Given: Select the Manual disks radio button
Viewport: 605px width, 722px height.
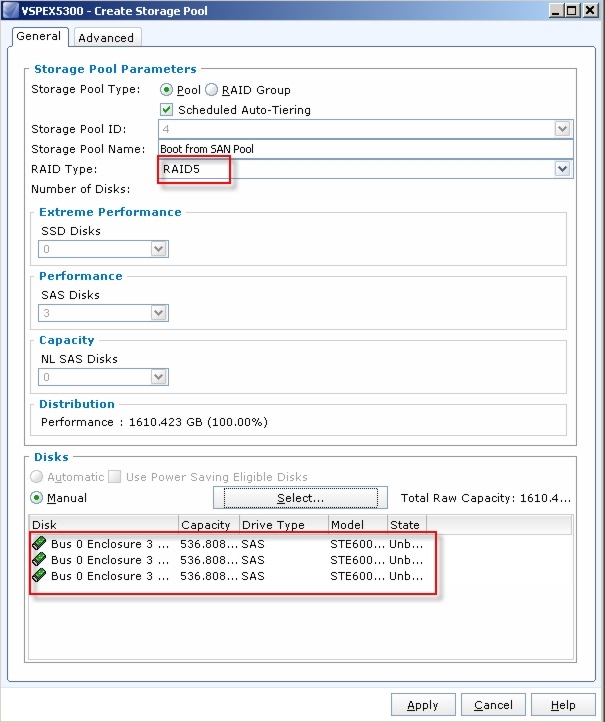Looking at the screenshot, I should (x=36, y=498).
